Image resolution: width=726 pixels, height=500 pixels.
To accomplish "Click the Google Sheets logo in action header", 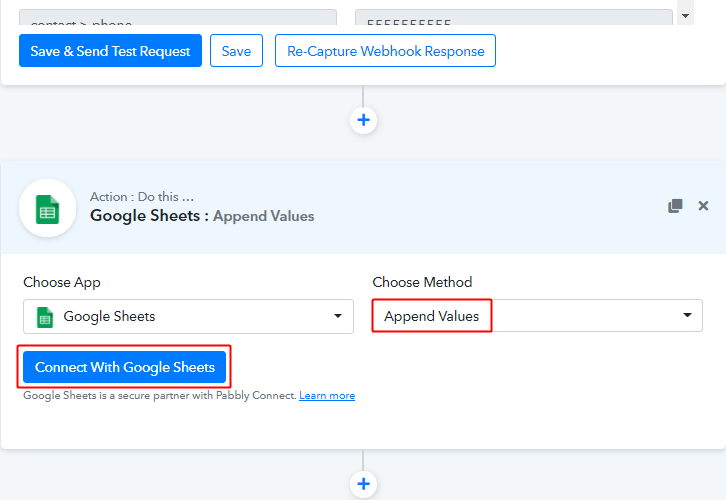I will (x=48, y=209).
